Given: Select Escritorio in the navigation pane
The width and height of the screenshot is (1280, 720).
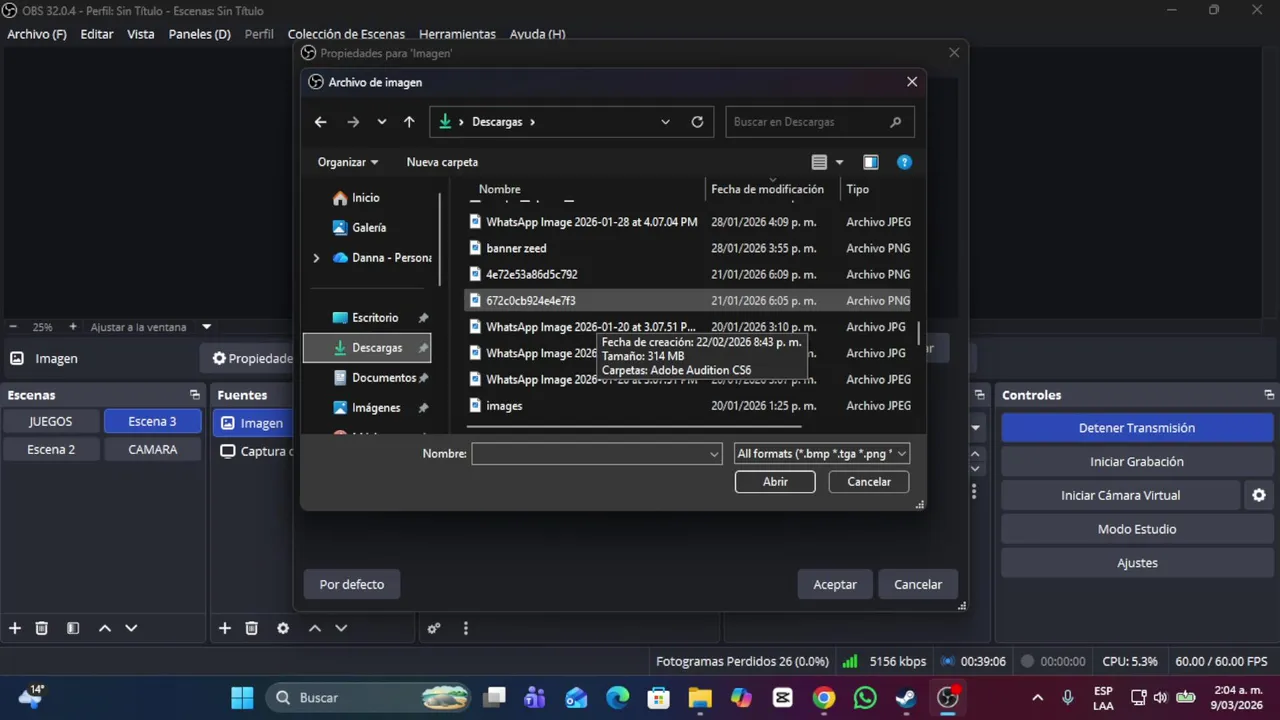Looking at the screenshot, I should pyautogui.click(x=375, y=318).
